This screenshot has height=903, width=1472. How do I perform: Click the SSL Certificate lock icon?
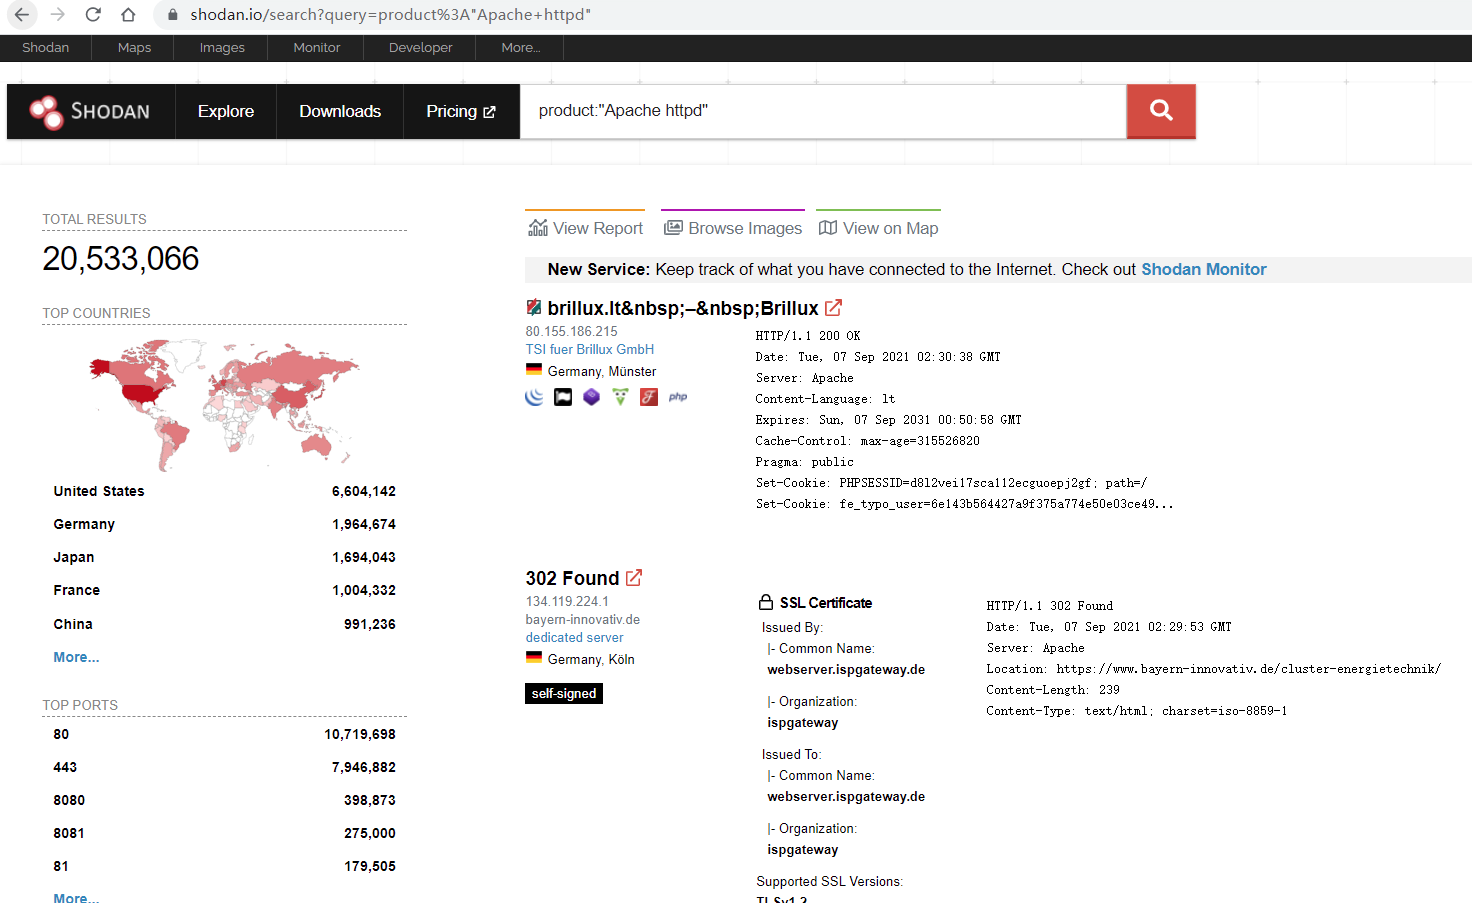pyautogui.click(x=766, y=602)
